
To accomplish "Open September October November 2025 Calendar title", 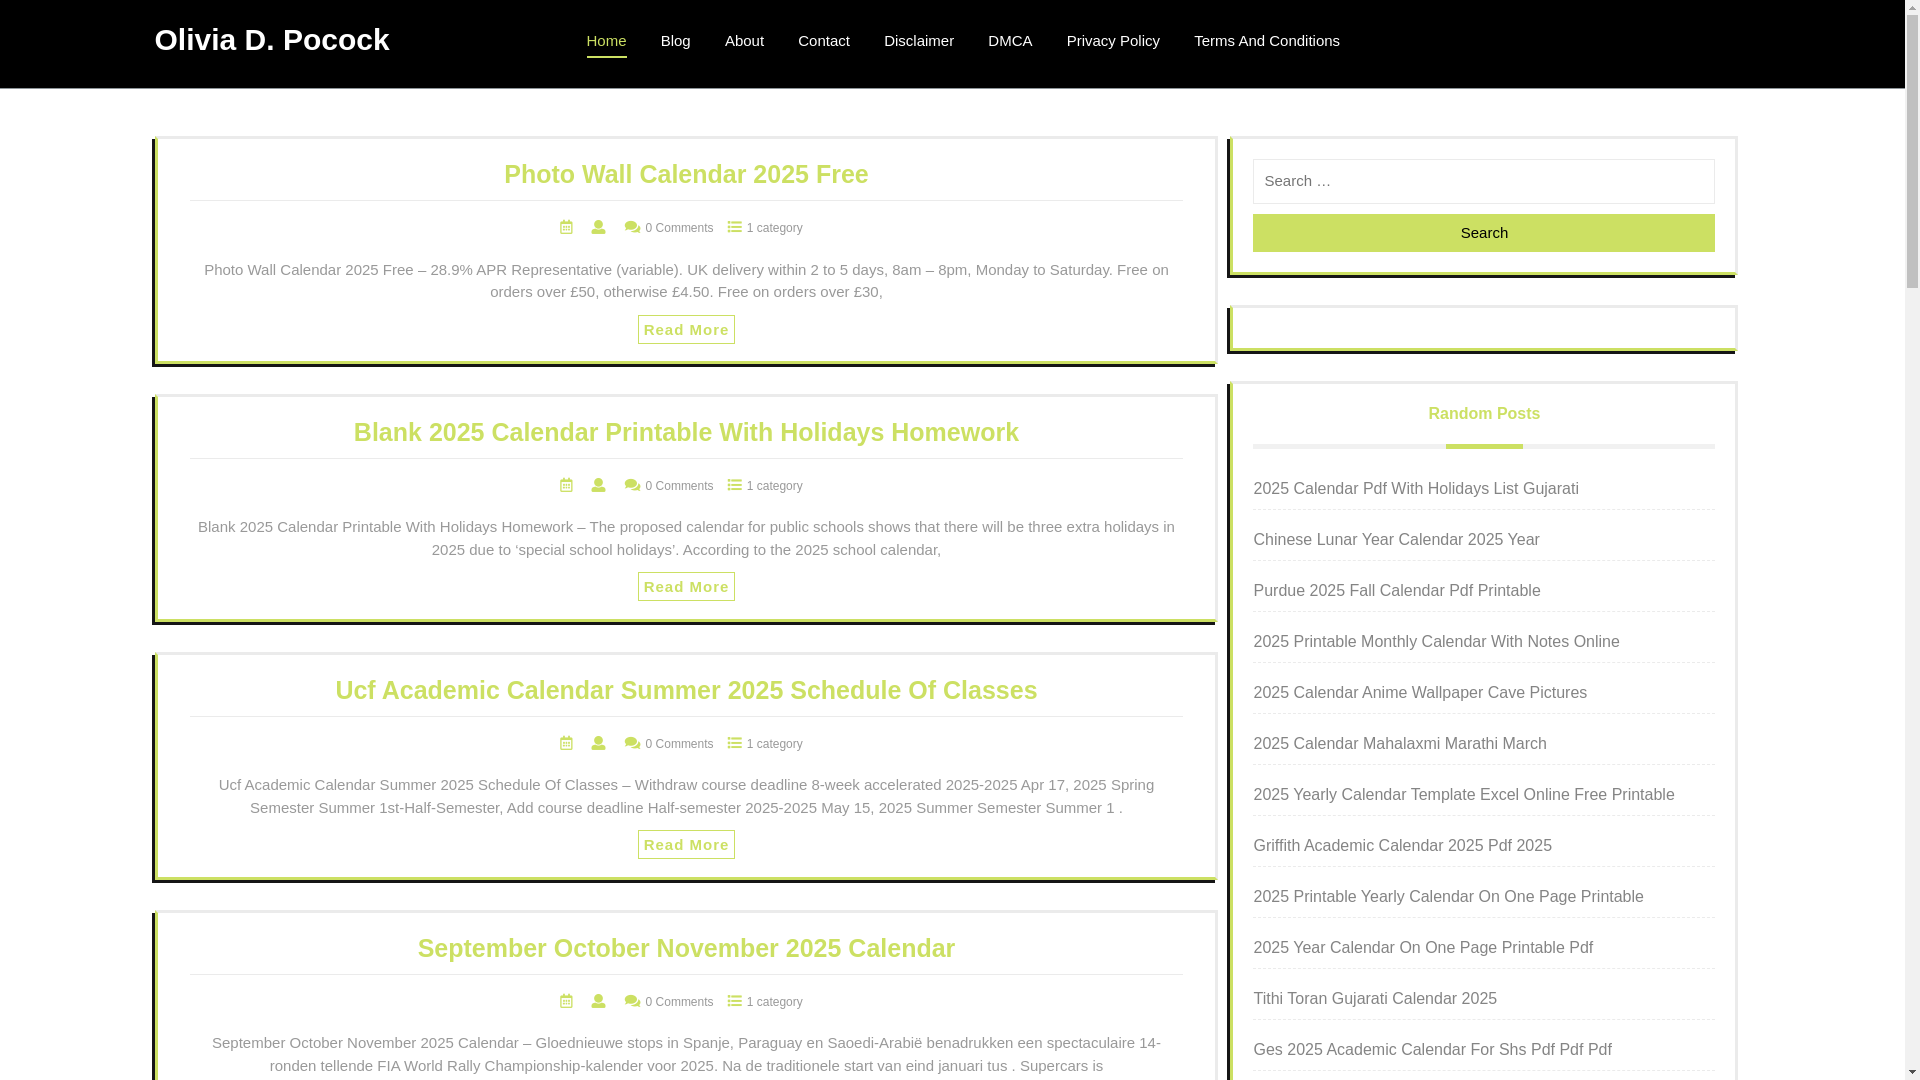I will tap(686, 948).
